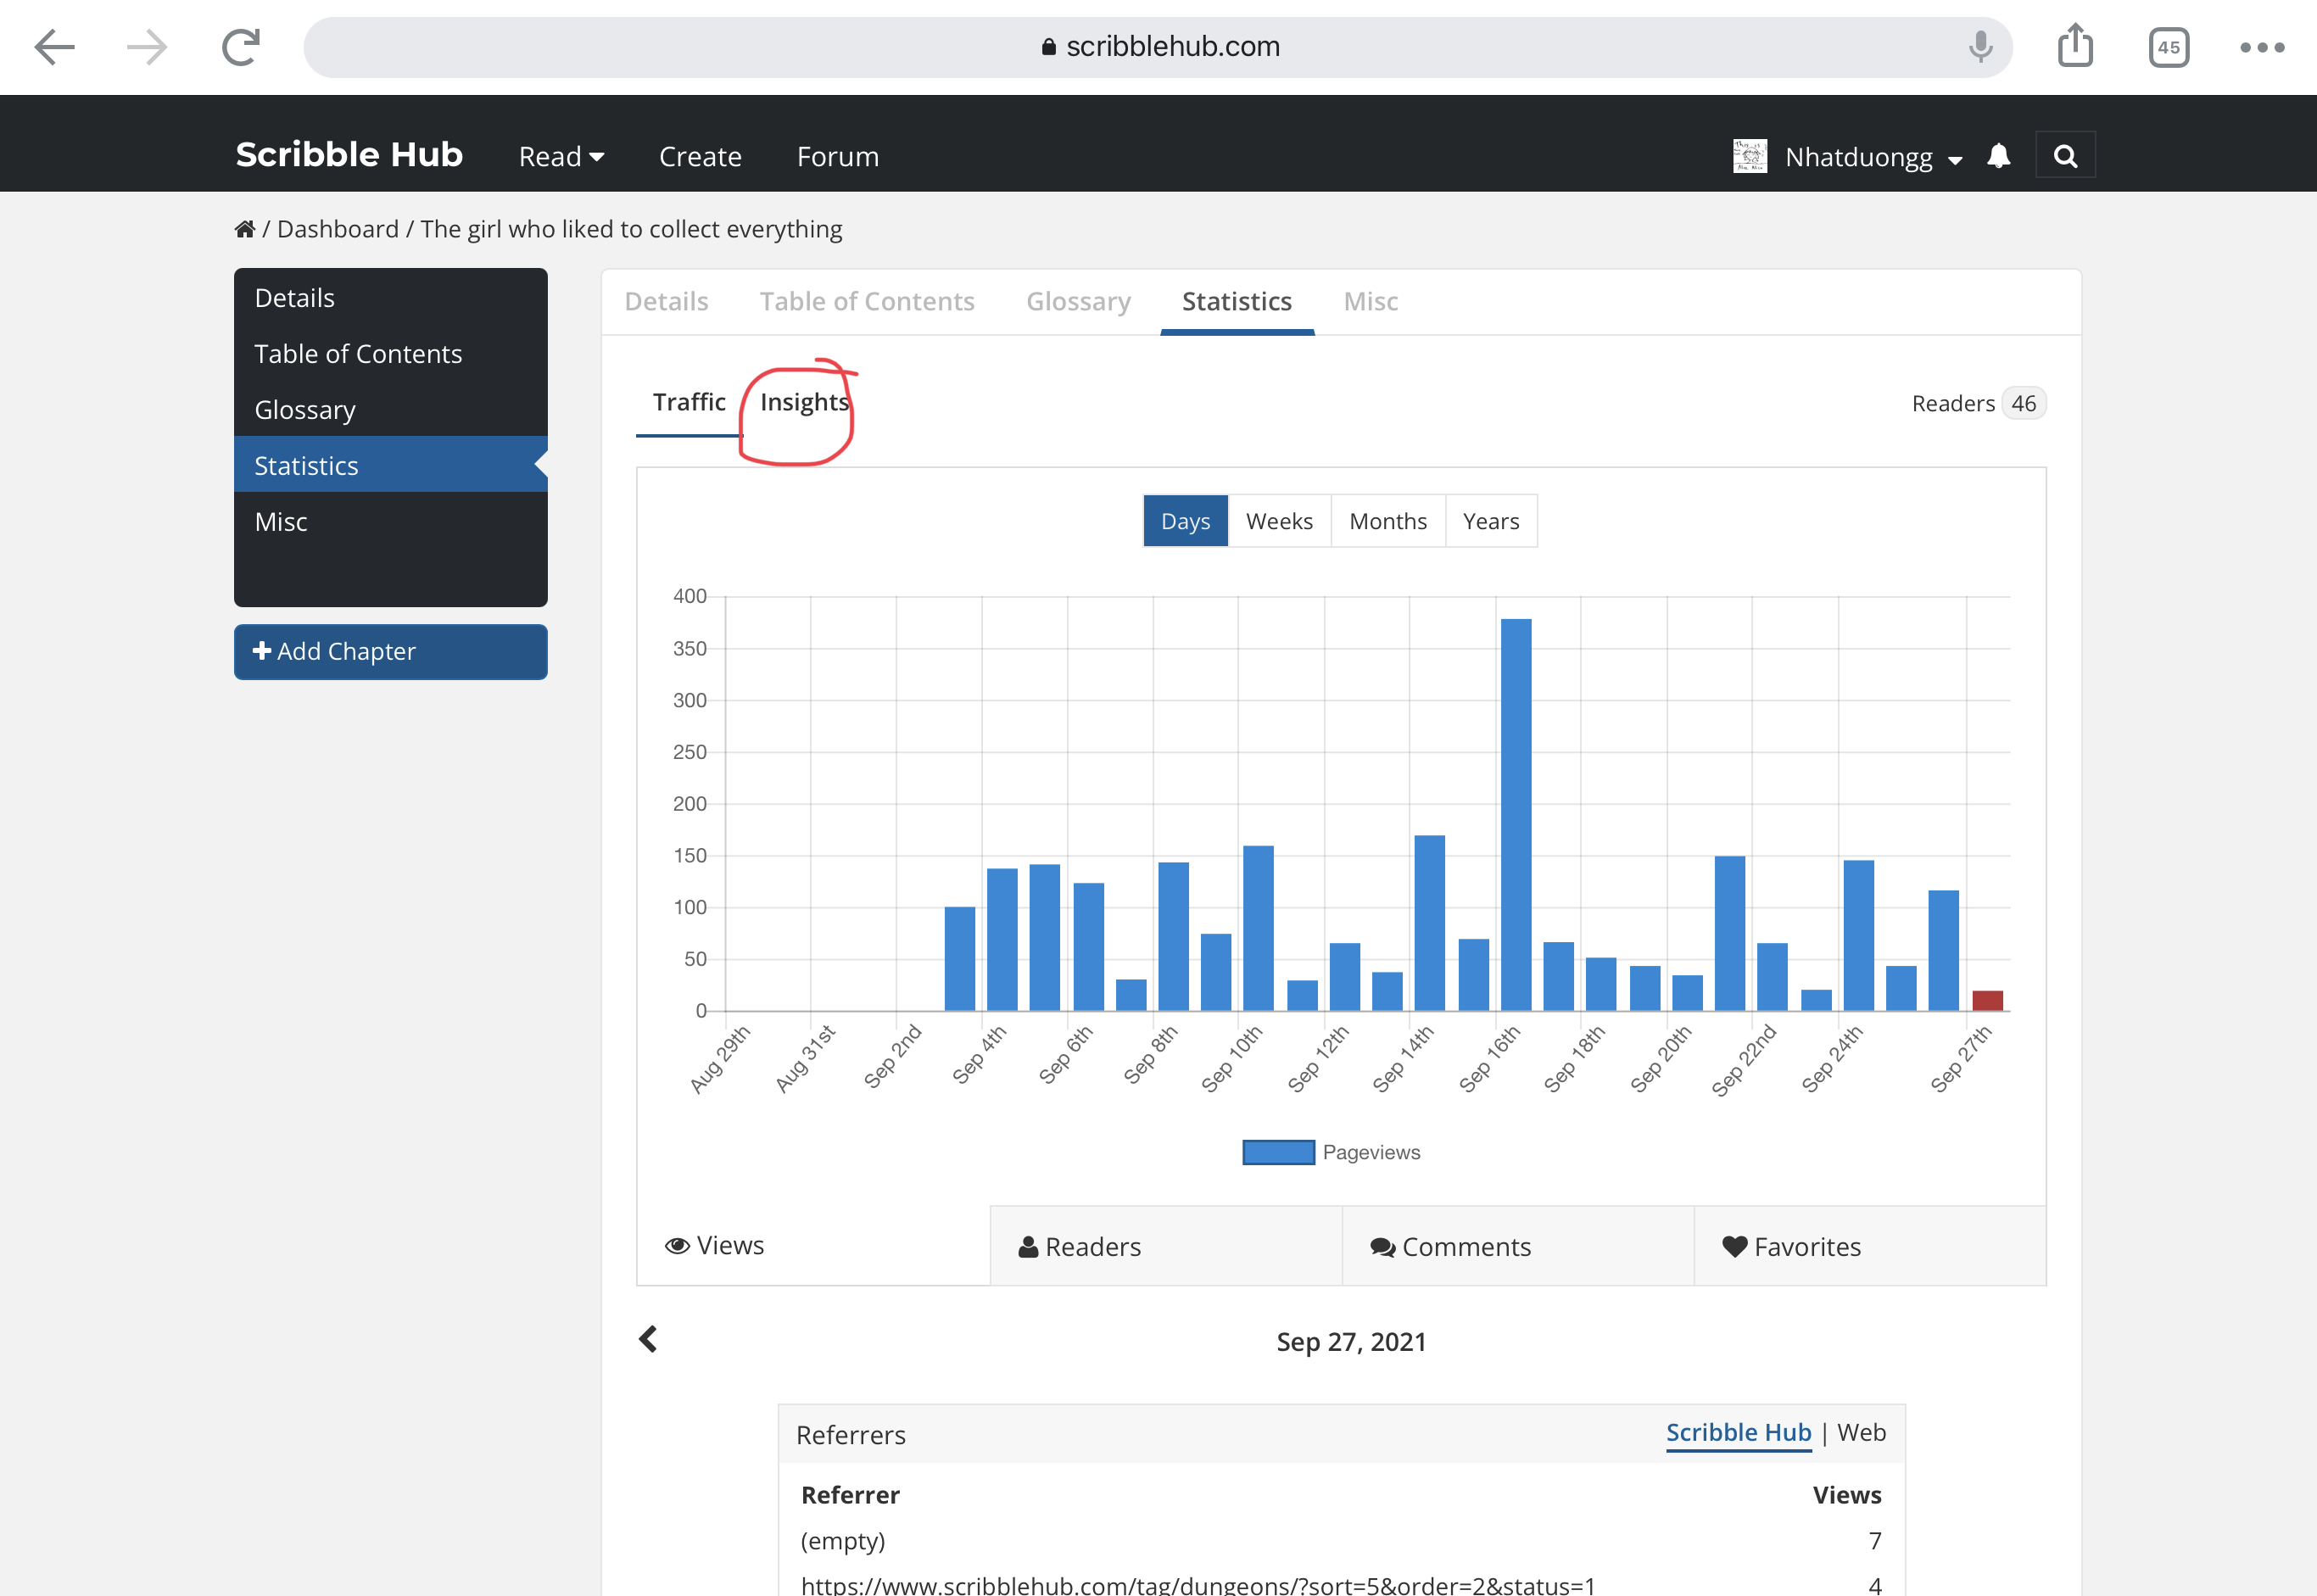Go to previous day with left chevron
Screen dimensions: 2317x1596
tap(648, 1339)
